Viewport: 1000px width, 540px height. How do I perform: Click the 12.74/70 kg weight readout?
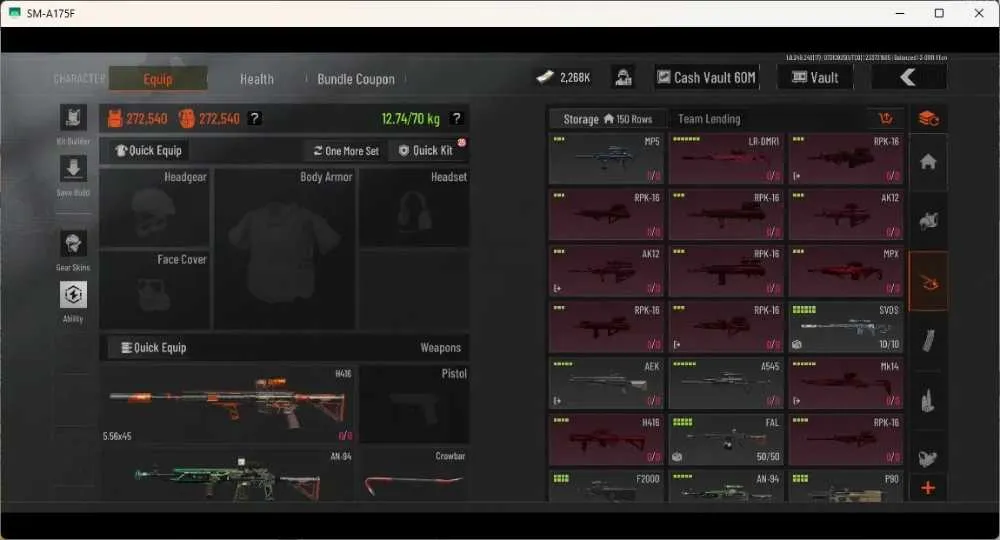[x=411, y=119]
